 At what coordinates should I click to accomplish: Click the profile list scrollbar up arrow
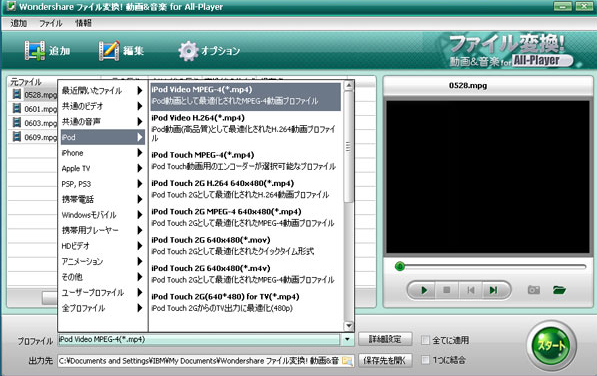click(x=348, y=86)
